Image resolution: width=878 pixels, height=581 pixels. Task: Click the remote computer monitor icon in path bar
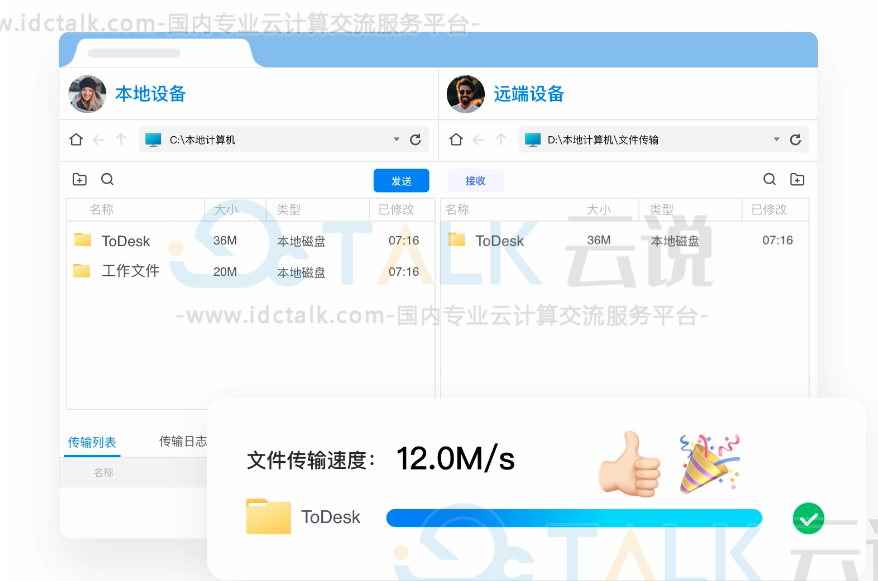(533, 139)
